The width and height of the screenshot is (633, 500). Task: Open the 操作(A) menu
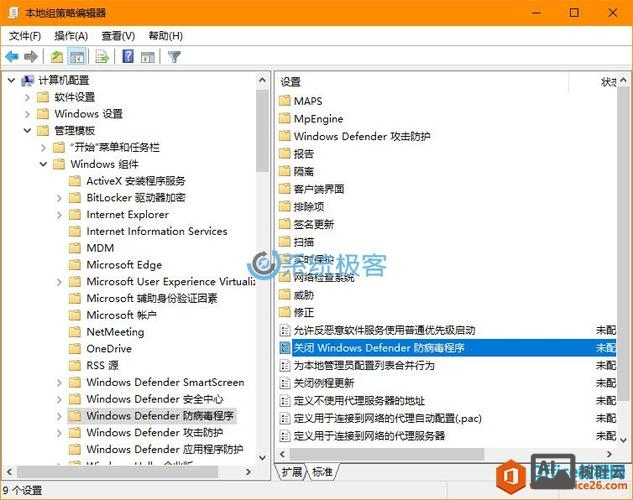[x=71, y=36]
